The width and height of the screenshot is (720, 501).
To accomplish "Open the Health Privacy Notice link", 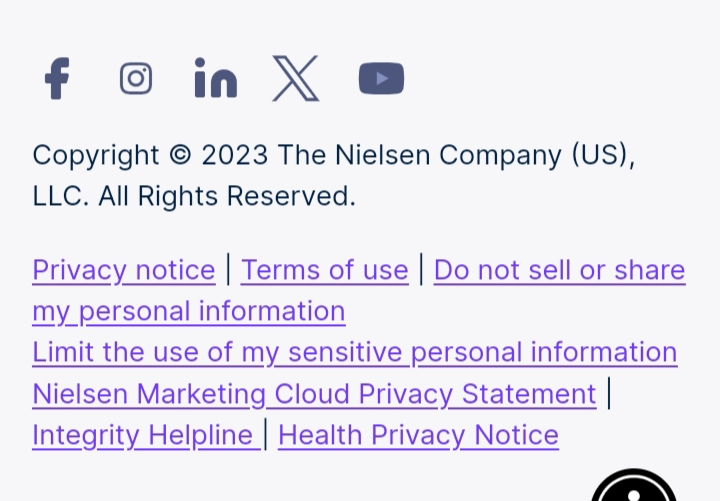I will (x=418, y=435).
